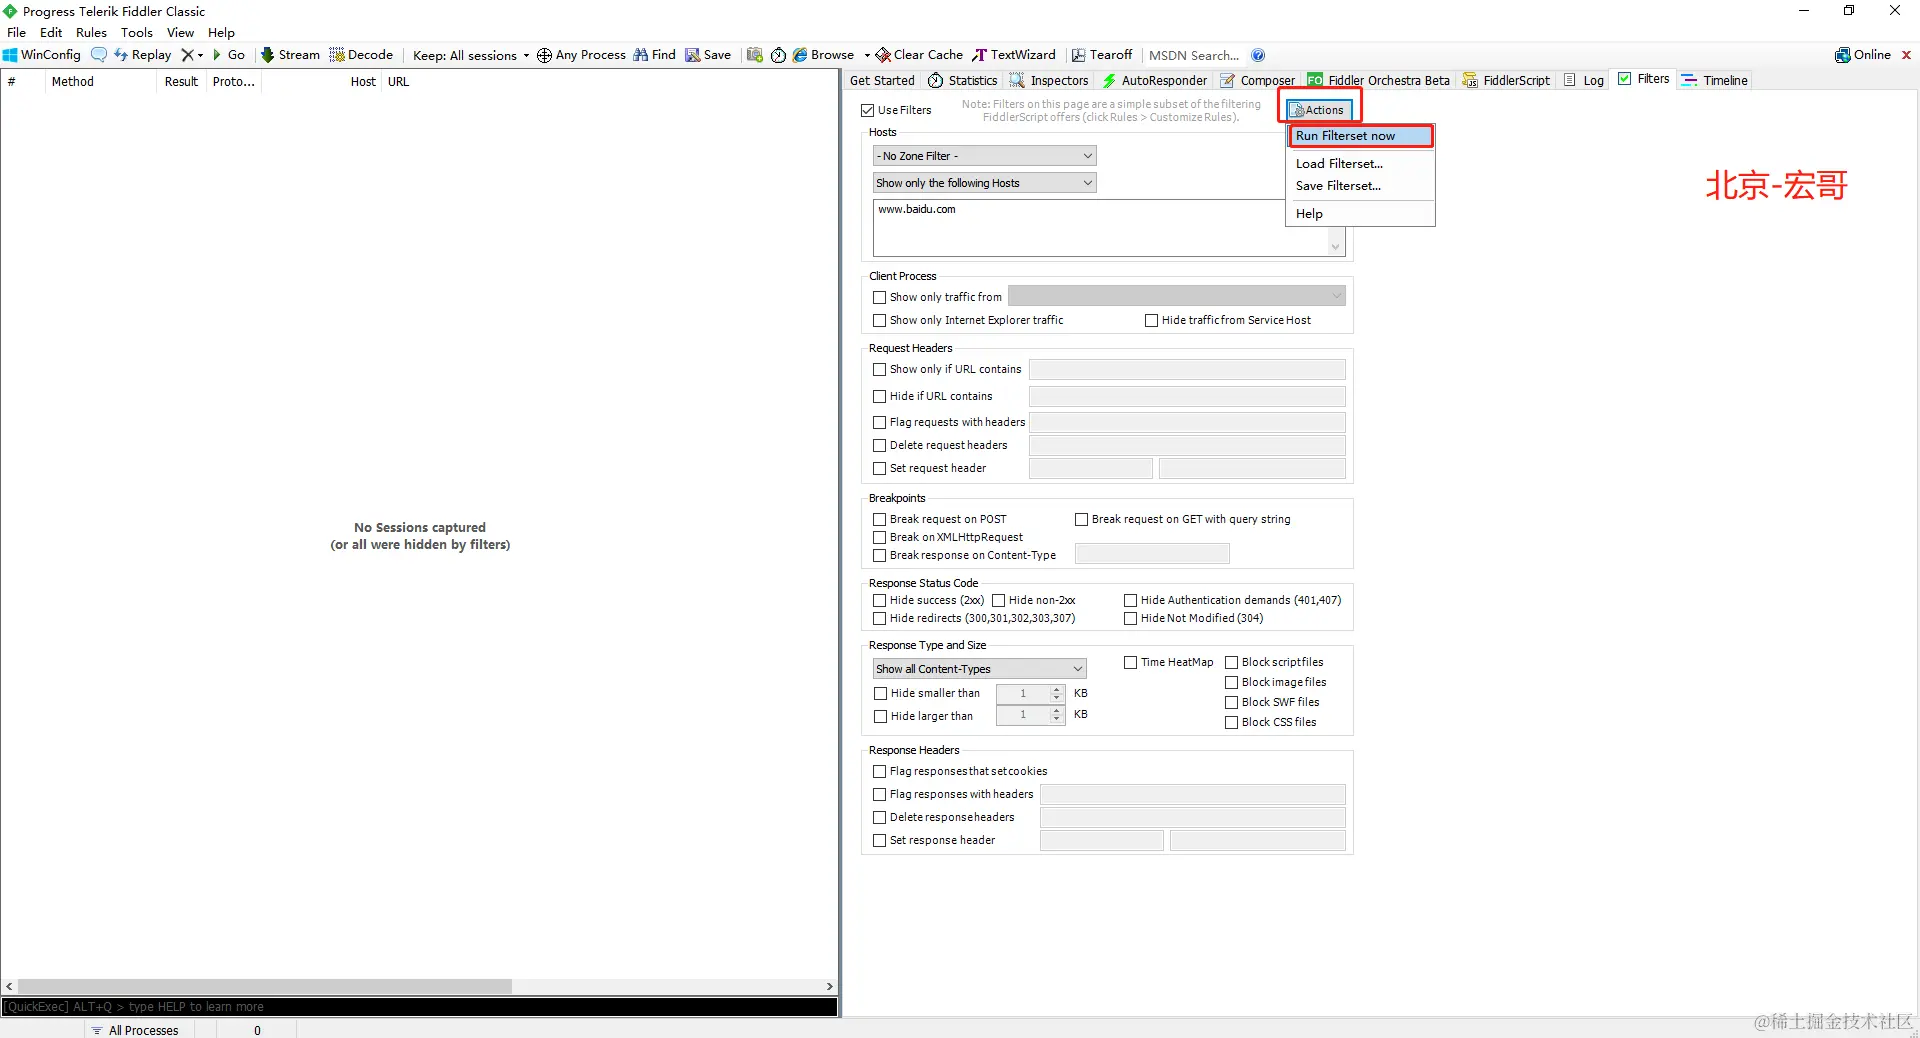Click the MSDN Search field

(x=1194, y=55)
